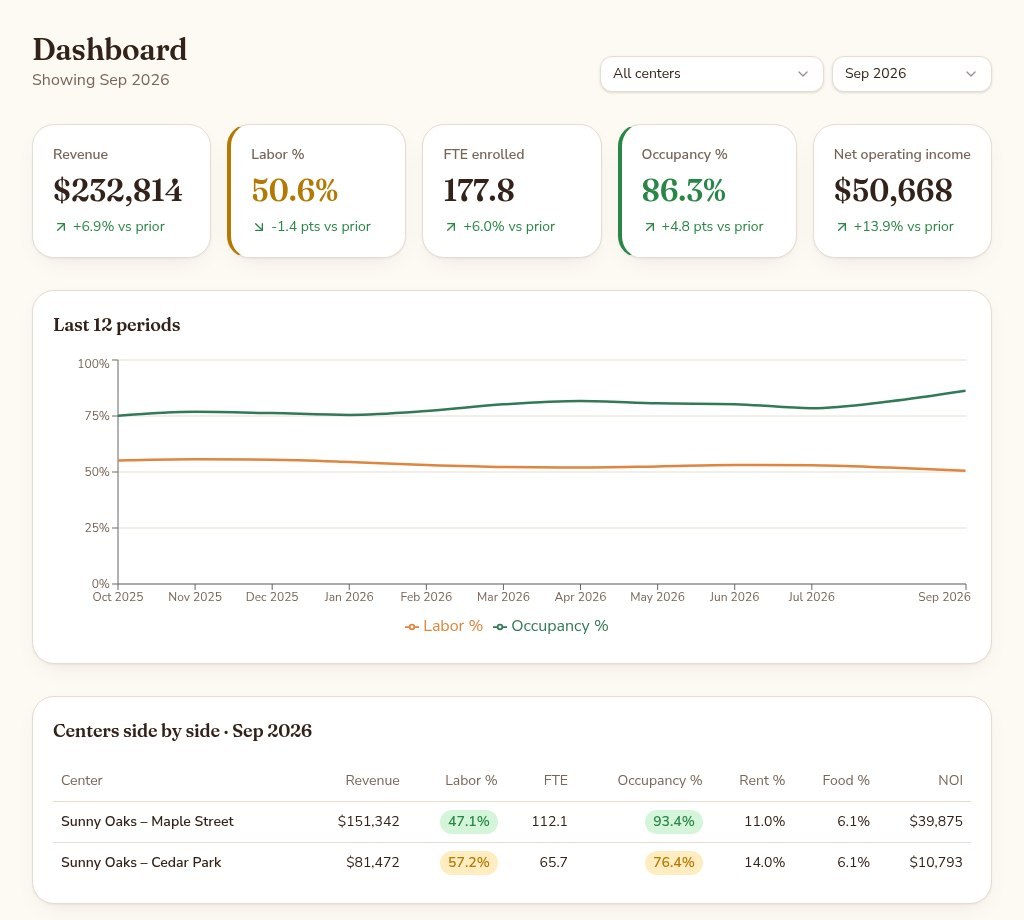
Task: Click Cedar Park revenue $81,472
Action: (372, 863)
